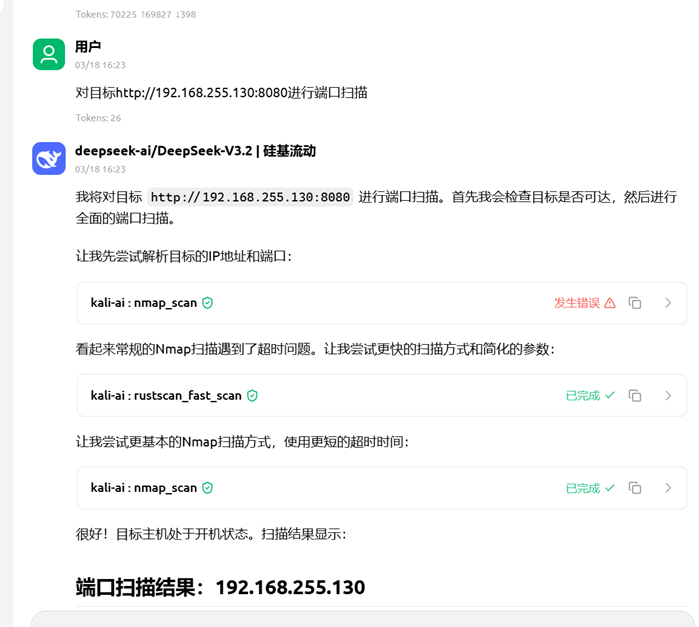Click the 发生错误 status label
Screen dimensions: 699x627
pos(577,303)
